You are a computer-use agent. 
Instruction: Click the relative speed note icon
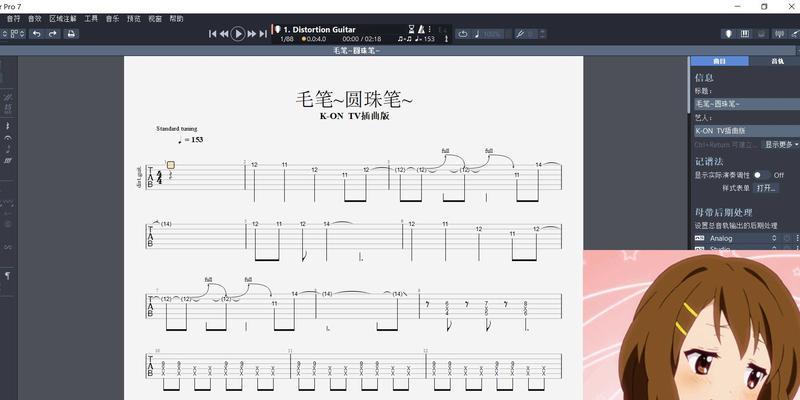pyautogui.click(x=478, y=34)
